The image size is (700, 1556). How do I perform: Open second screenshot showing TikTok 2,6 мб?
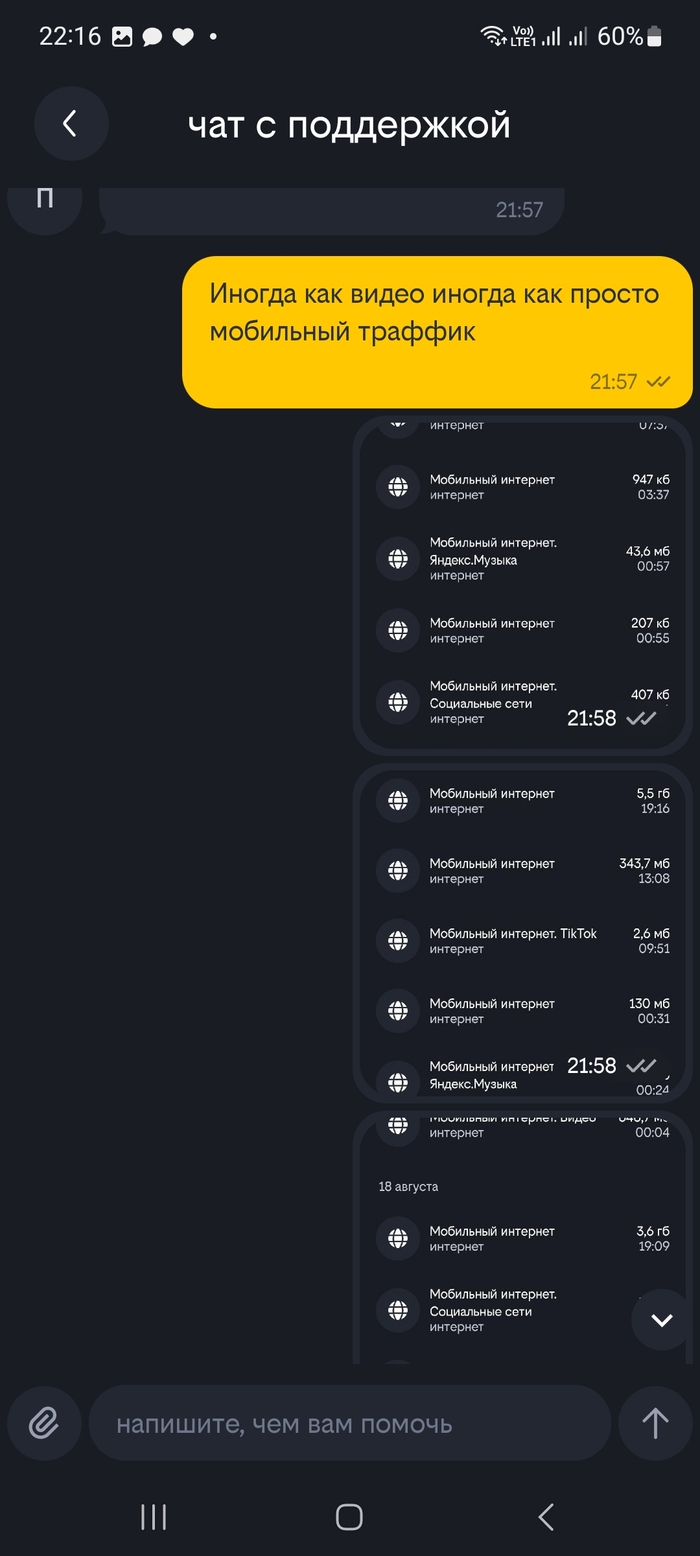522,940
